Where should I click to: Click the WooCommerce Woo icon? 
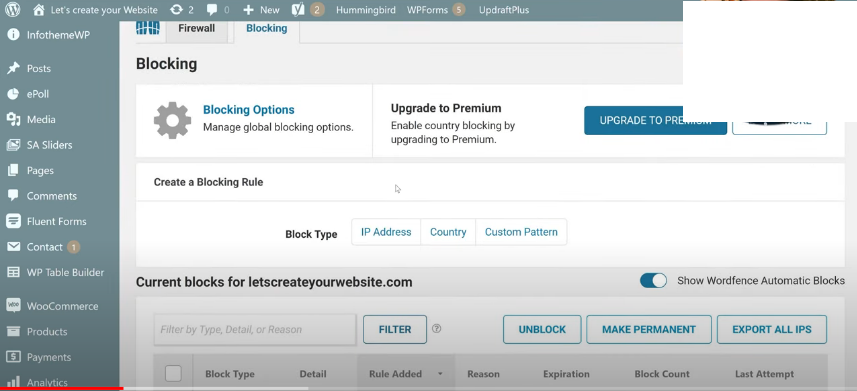tap(13, 305)
